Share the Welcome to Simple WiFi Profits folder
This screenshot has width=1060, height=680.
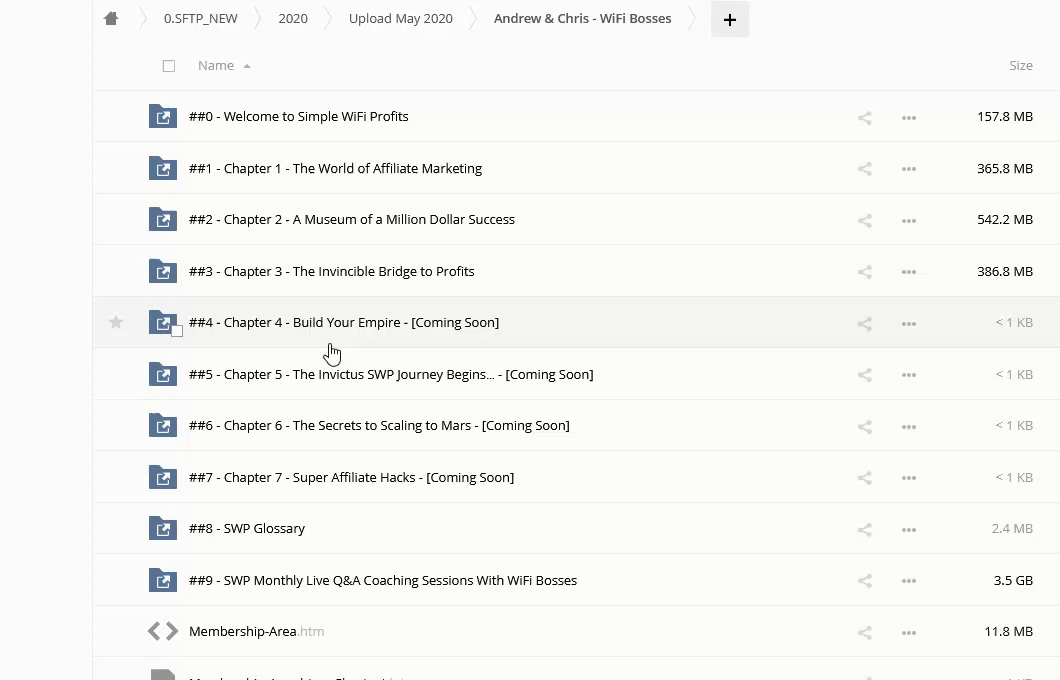click(864, 118)
